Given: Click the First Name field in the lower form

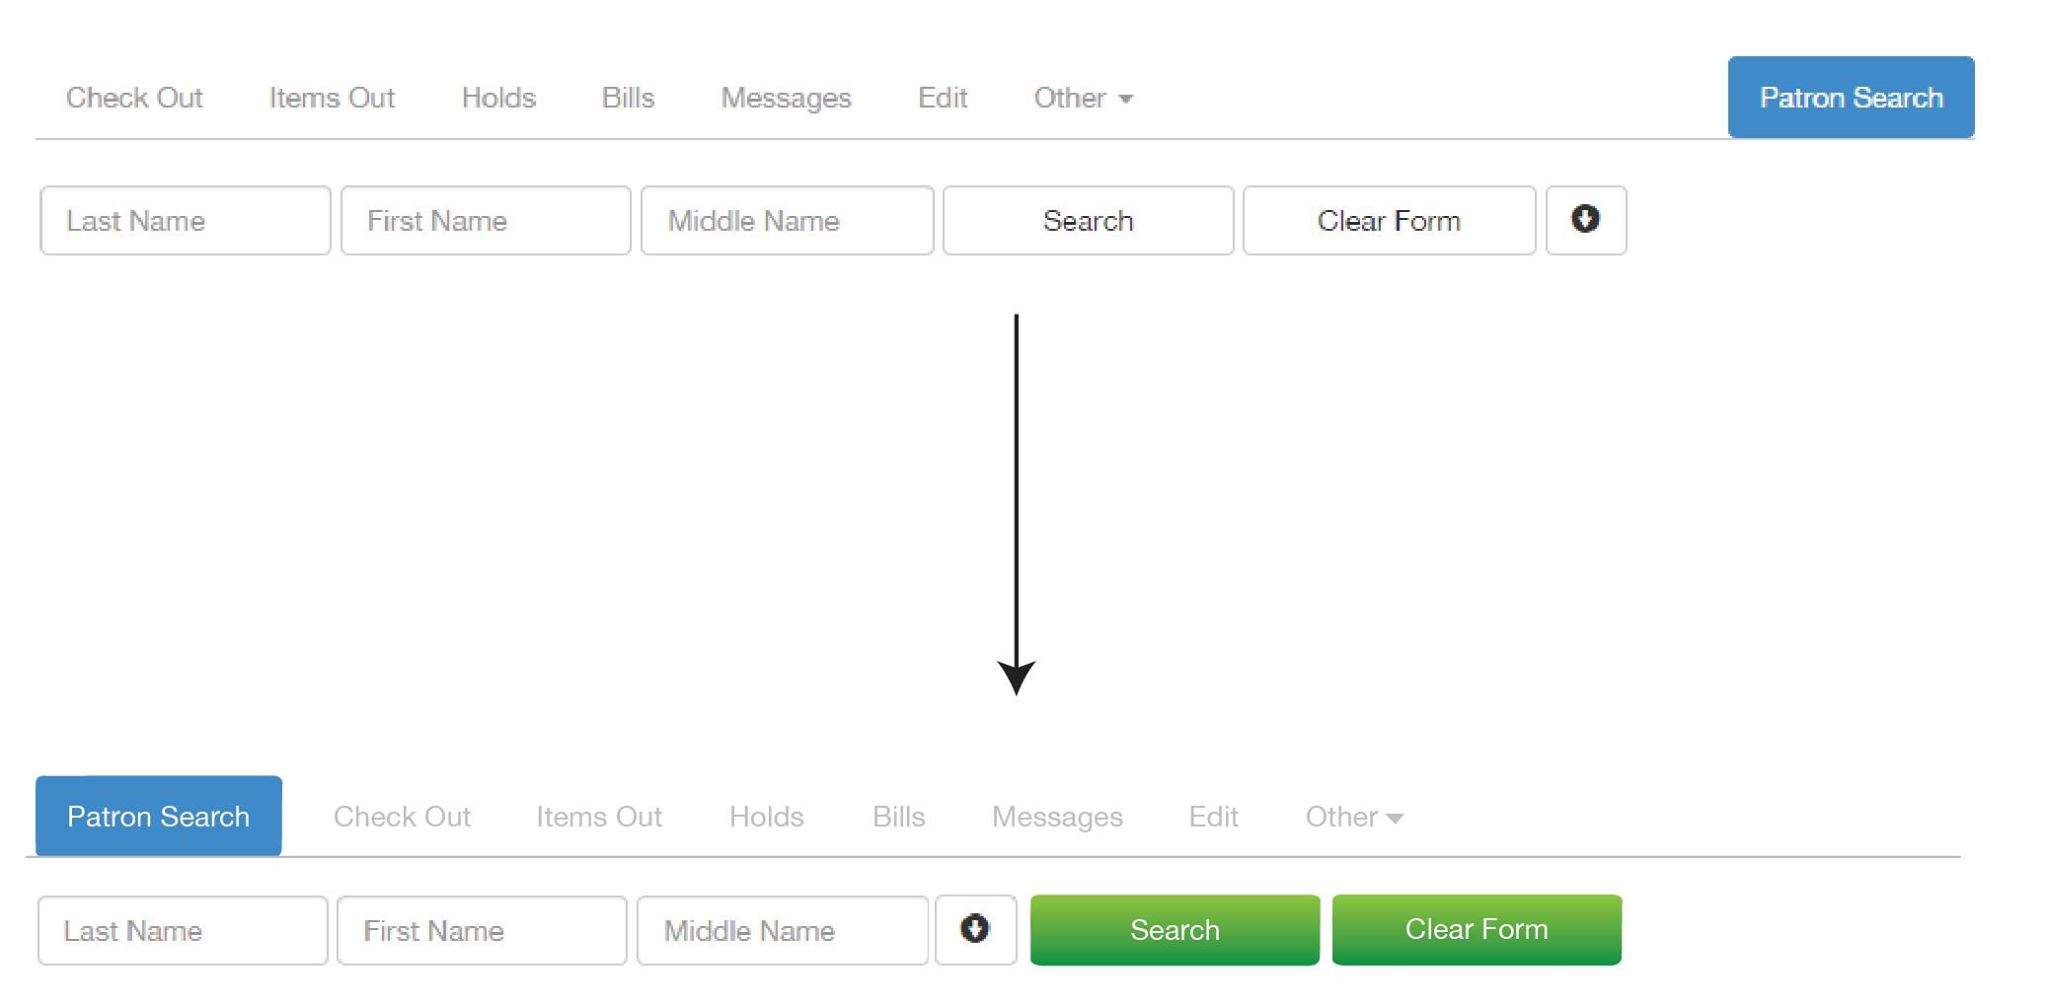Looking at the screenshot, I should point(481,931).
